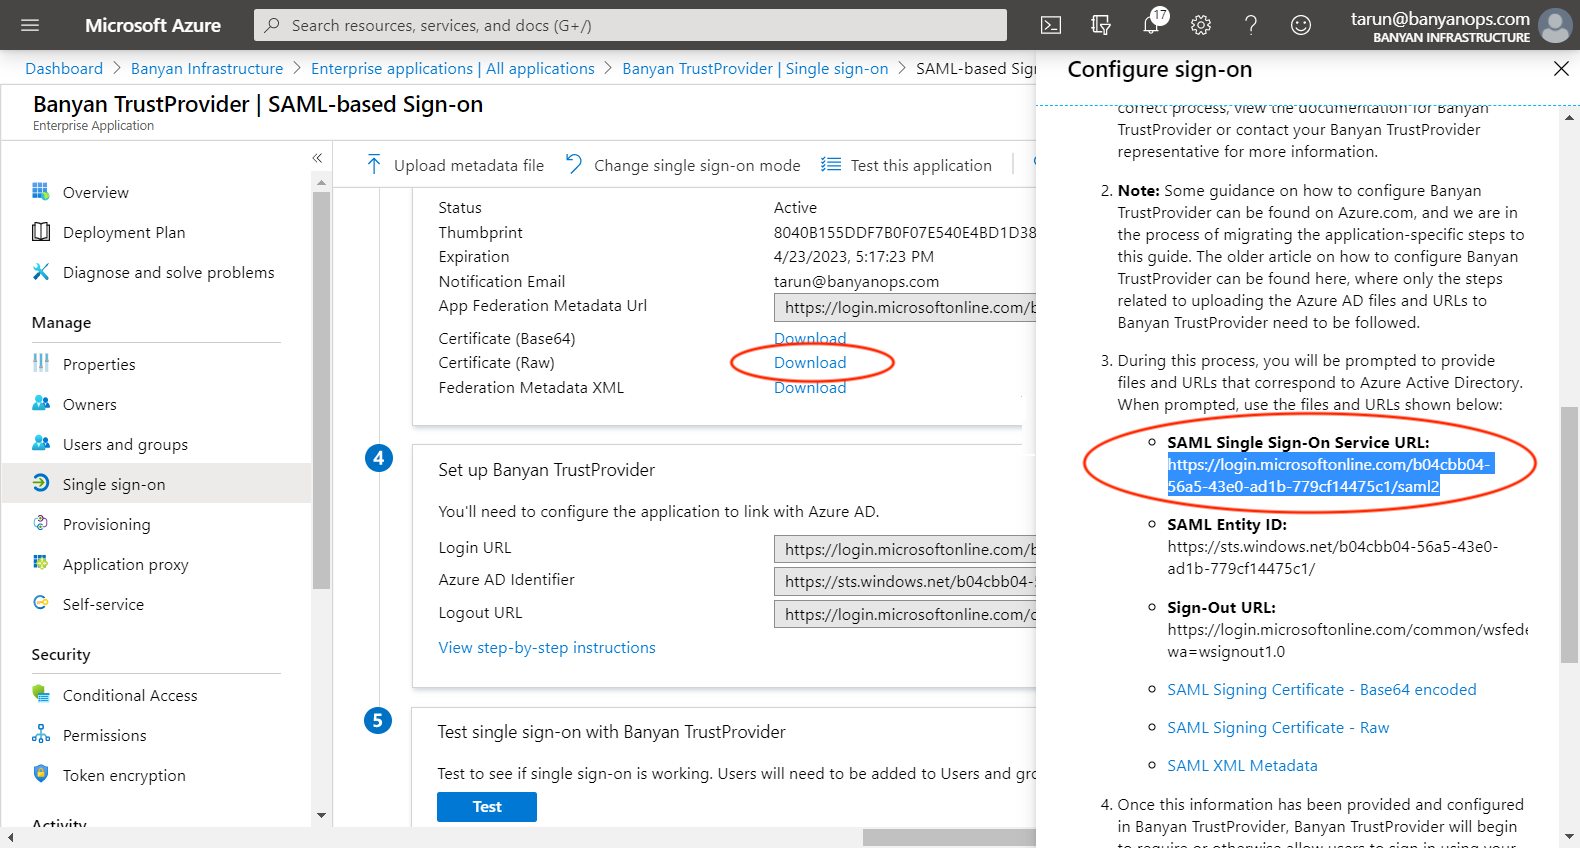Screen dimensions: 1580x848
Task: Open Cloud Shell from the top bar
Action: click(1051, 25)
